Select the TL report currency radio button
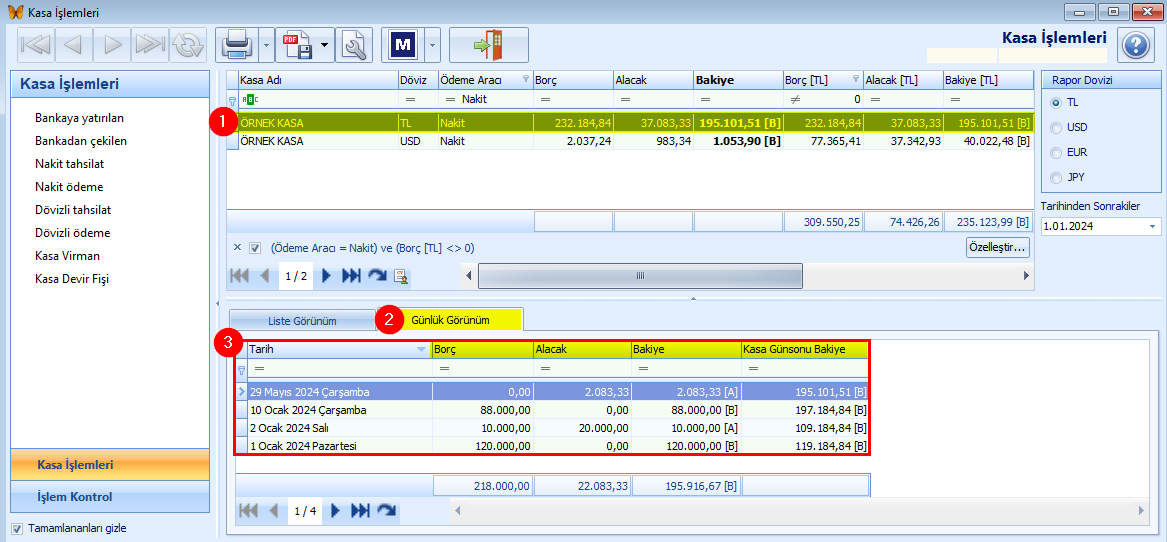The width and height of the screenshot is (1167, 542). (x=1055, y=103)
